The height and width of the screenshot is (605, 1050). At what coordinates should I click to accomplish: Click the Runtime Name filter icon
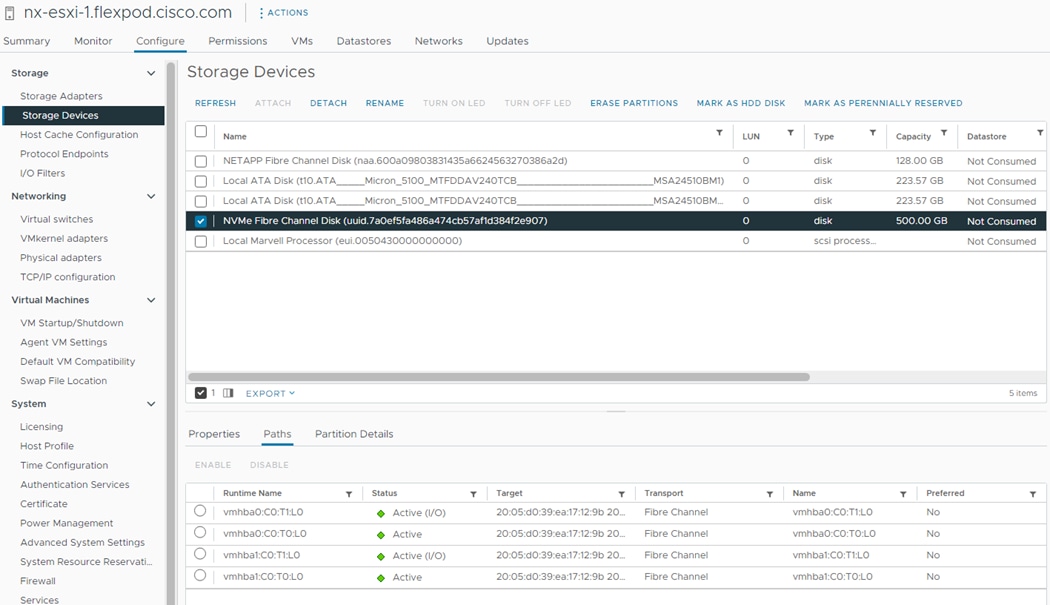(349, 494)
